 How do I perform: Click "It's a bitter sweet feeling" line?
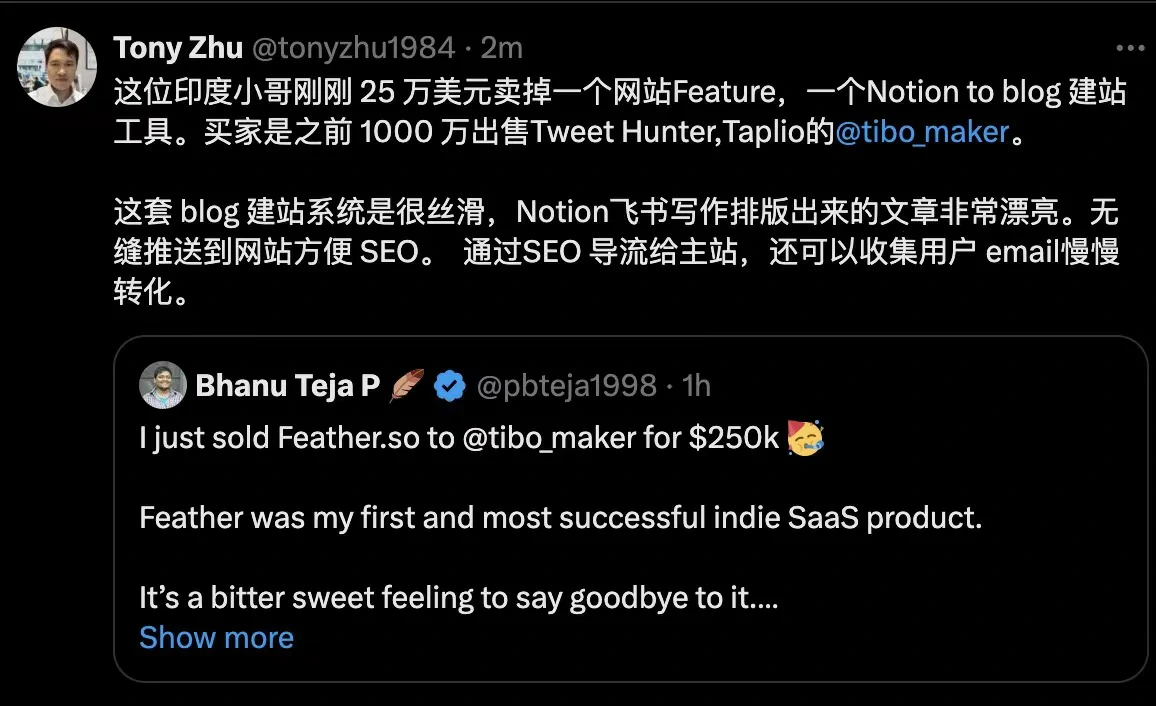[458, 598]
